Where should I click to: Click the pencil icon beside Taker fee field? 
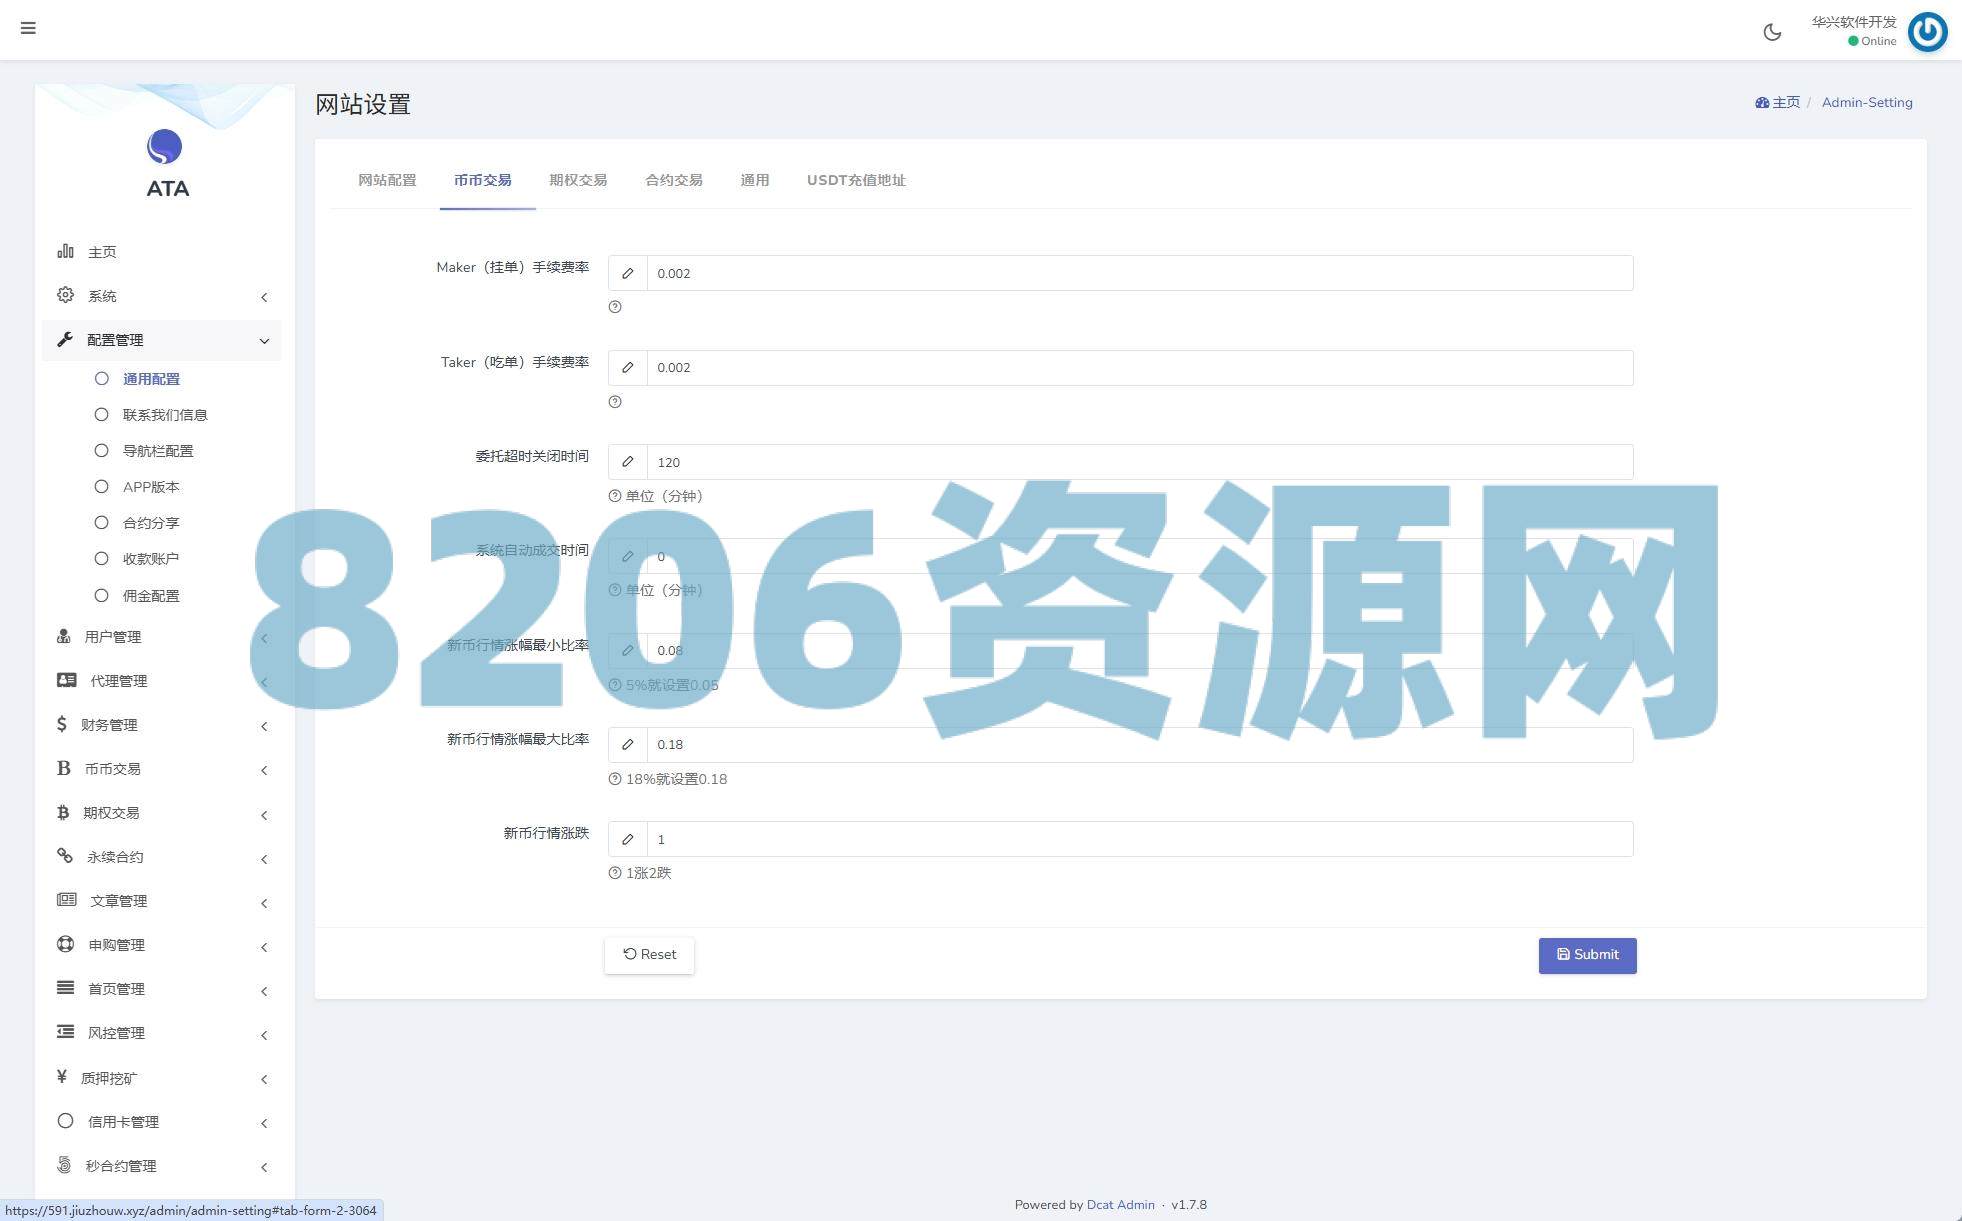pyautogui.click(x=628, y=368)
